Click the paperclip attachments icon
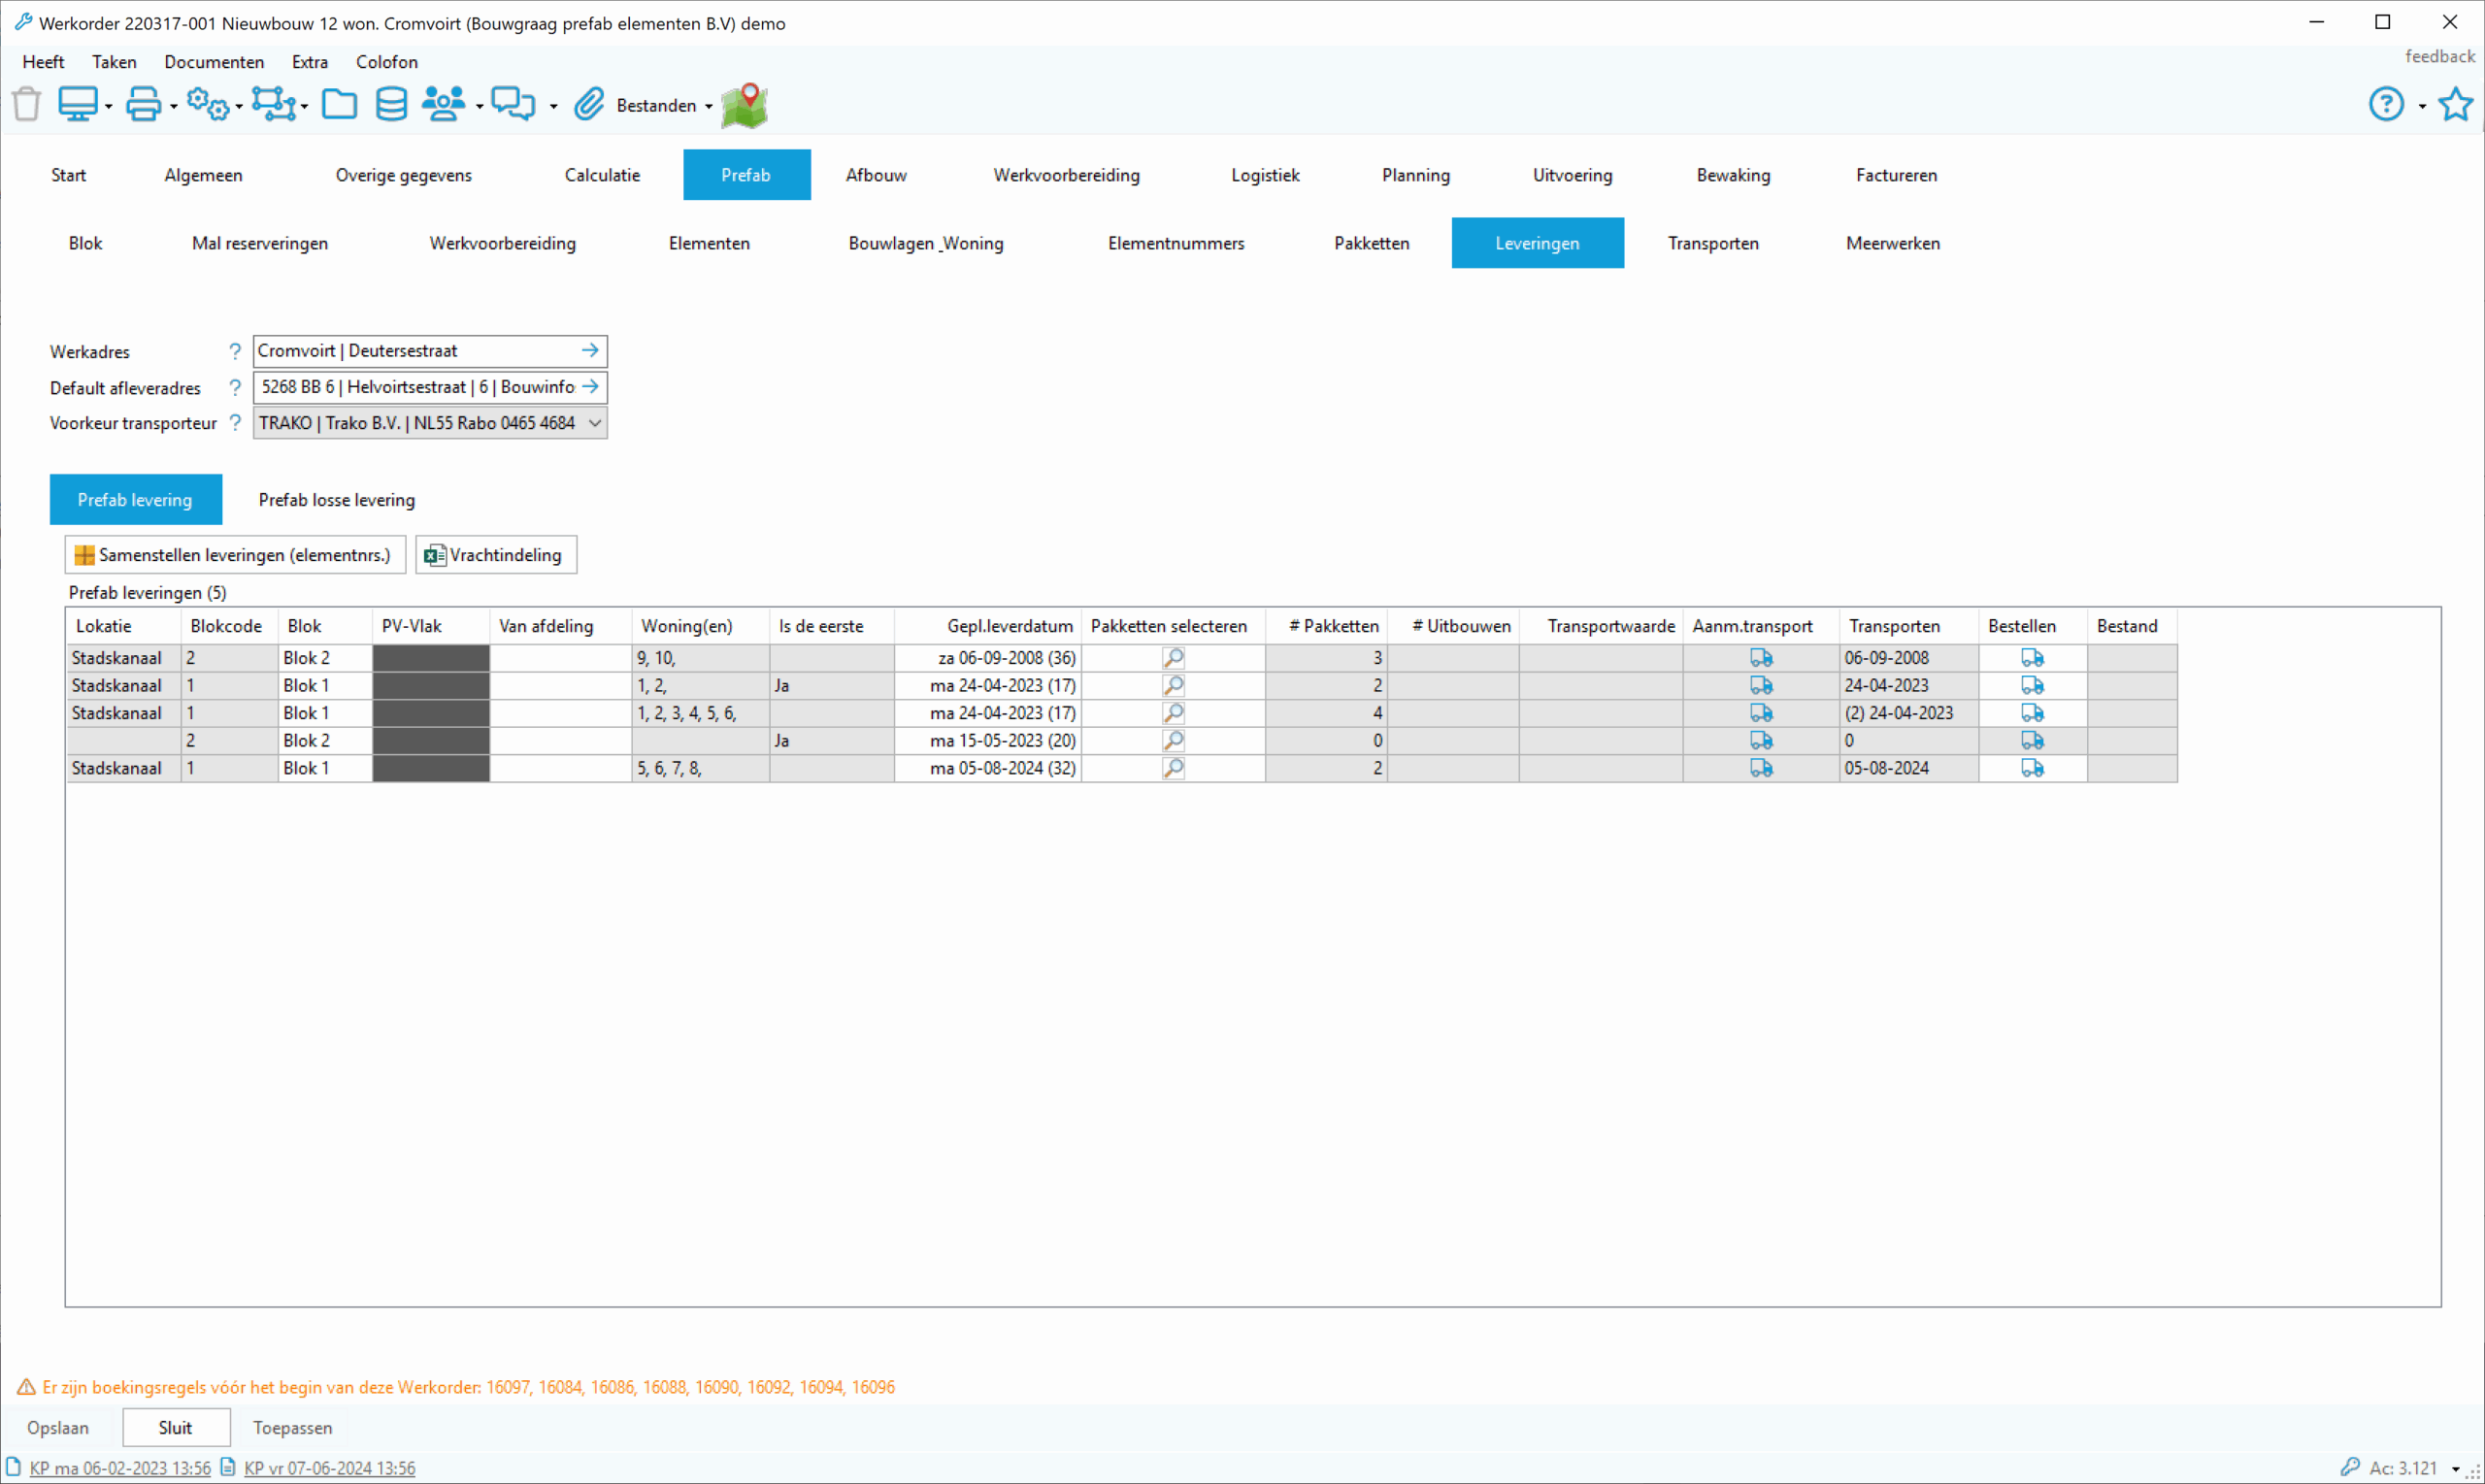The width and height of the screenshot is (2485, 1484). click(589, 104)
